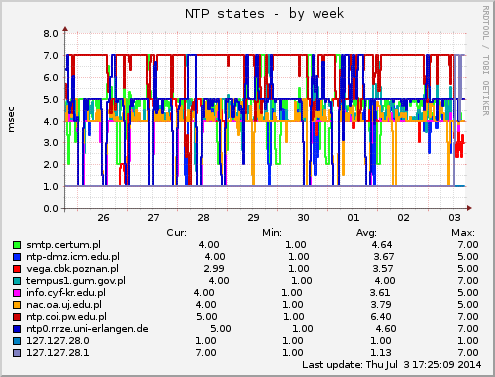
Task: Click the Avg value 3.61 for info.cyf-kr.edu.pl
Action: pyautogui.click(x=380, y=293)
